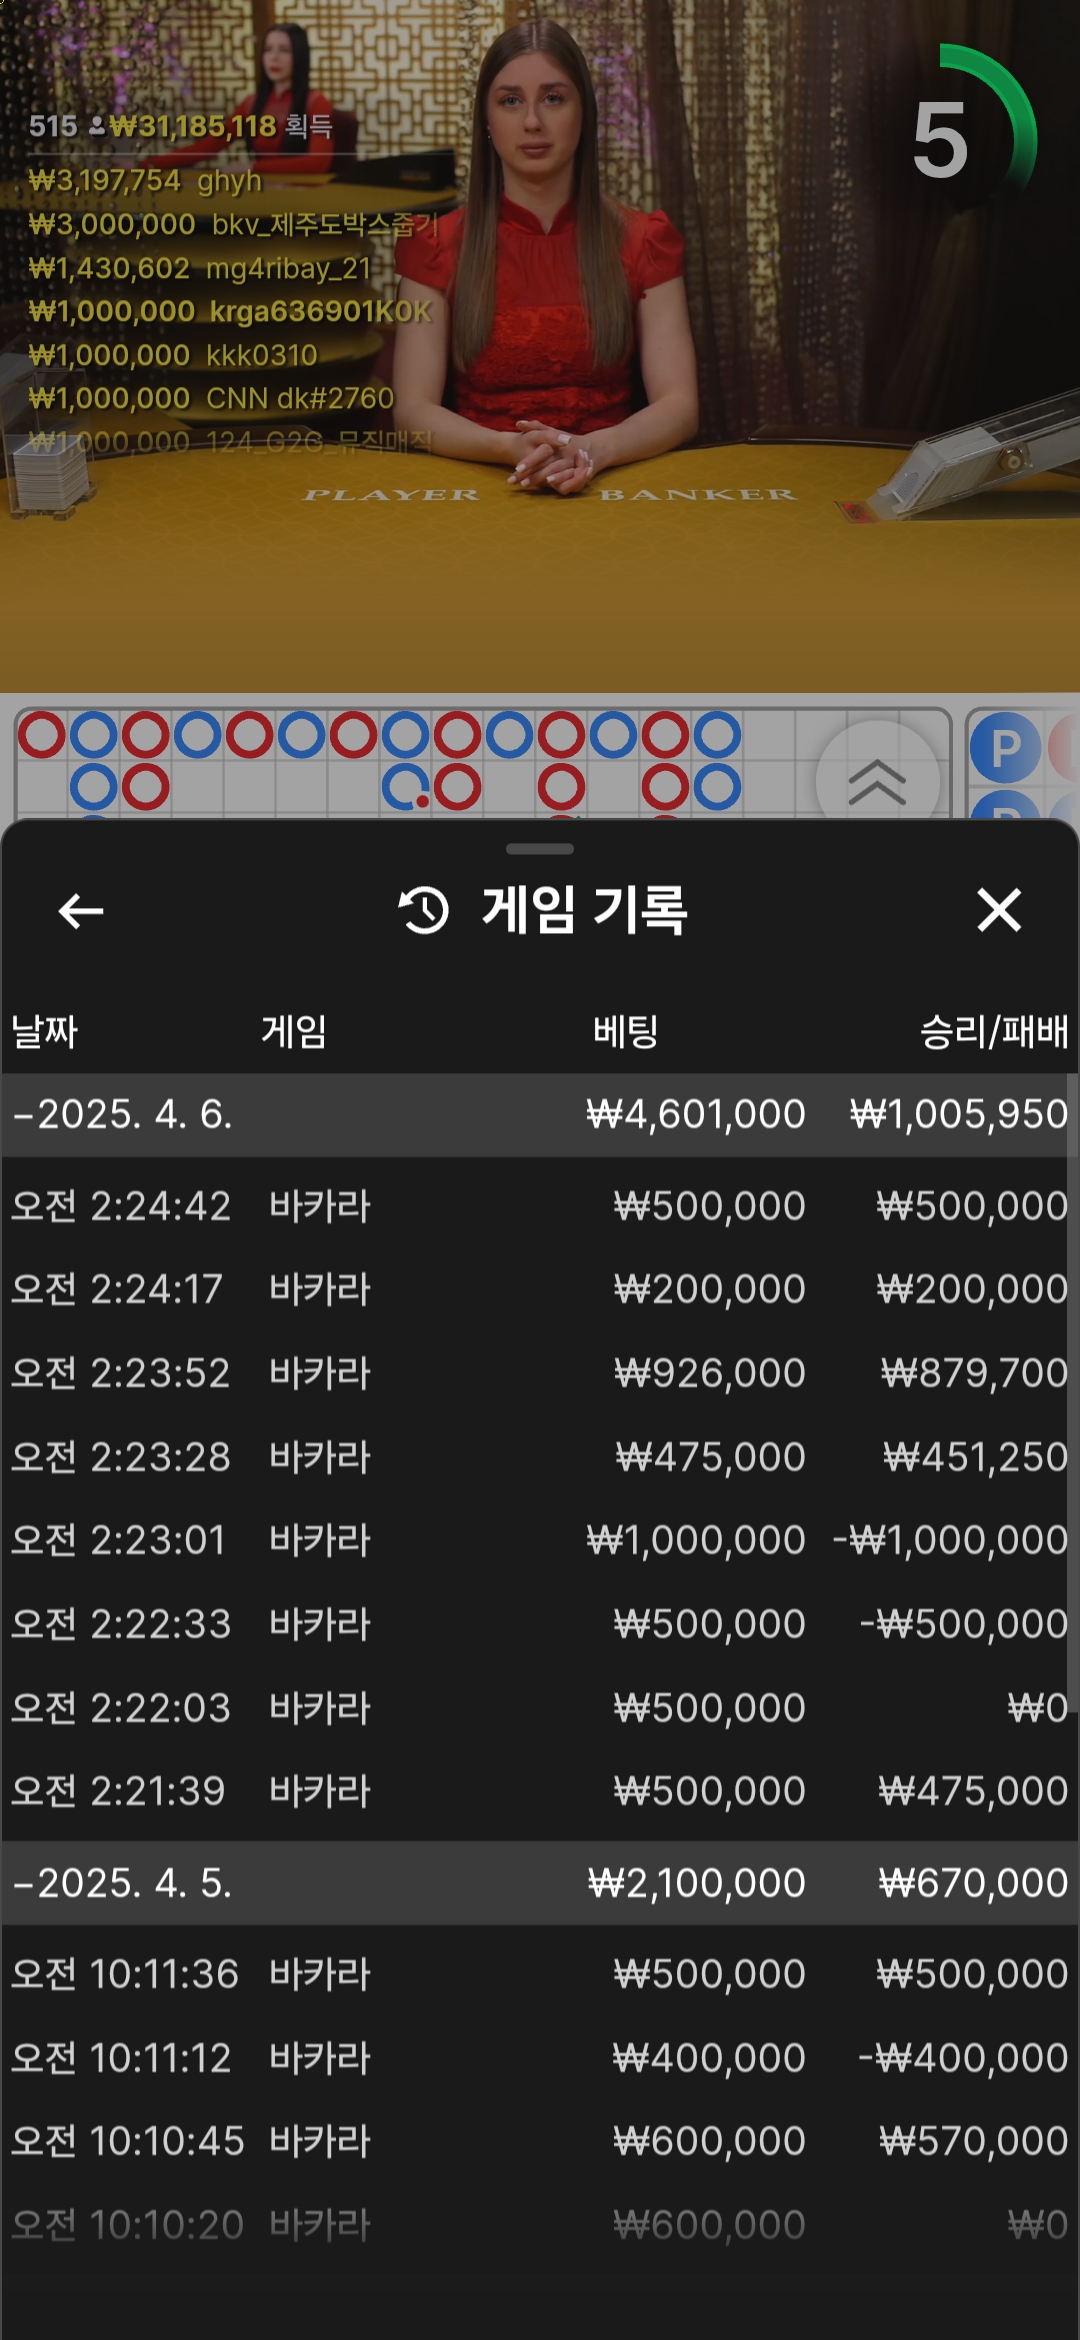
Task: Tap the ₩4,601,000 daily bet total
Action: click(x=696, y=1114)
